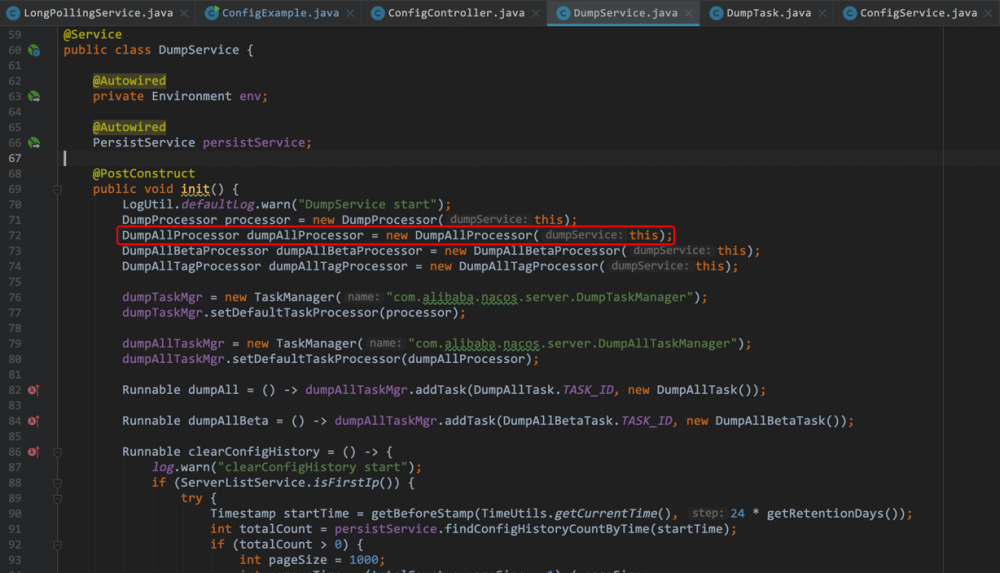This screenshot has width=1000, height=573.
Task: Select the DumpService.java tab
Action: click(x=625, y=13)
